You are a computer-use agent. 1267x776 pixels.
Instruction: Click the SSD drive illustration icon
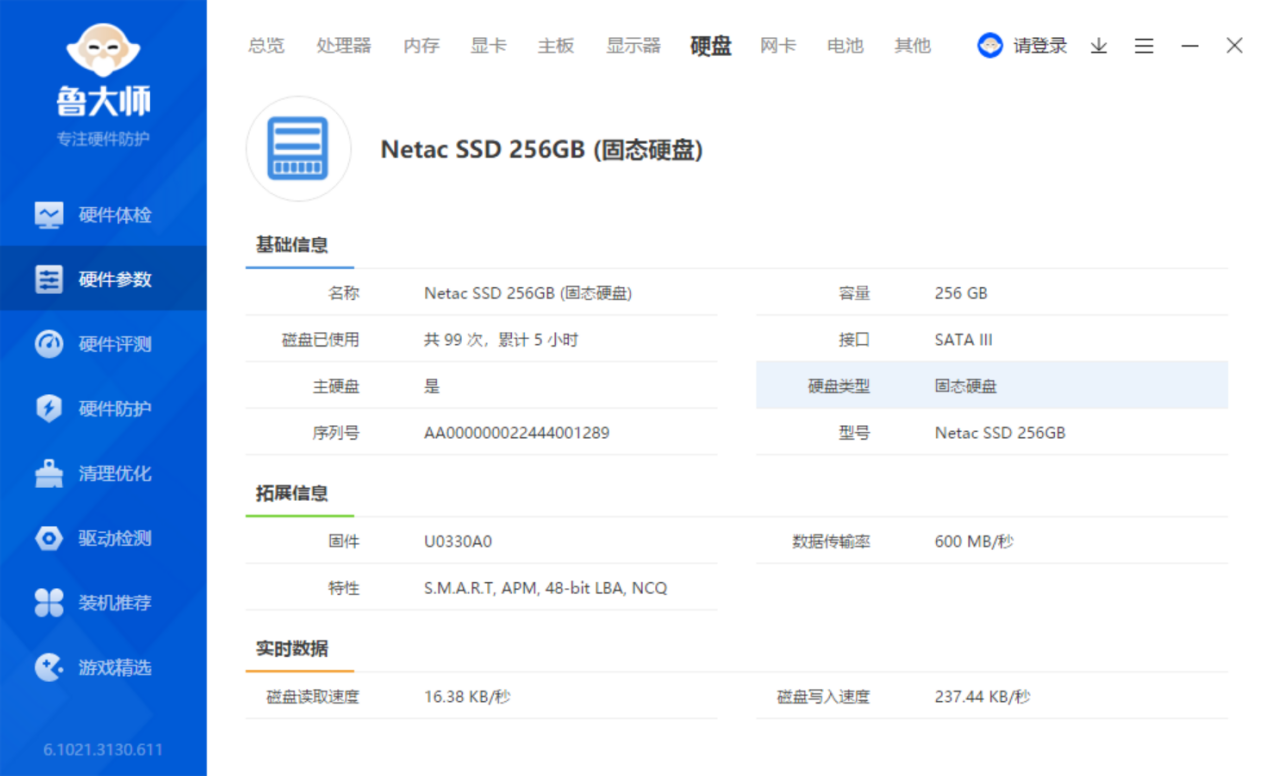(x=298, y=150)
